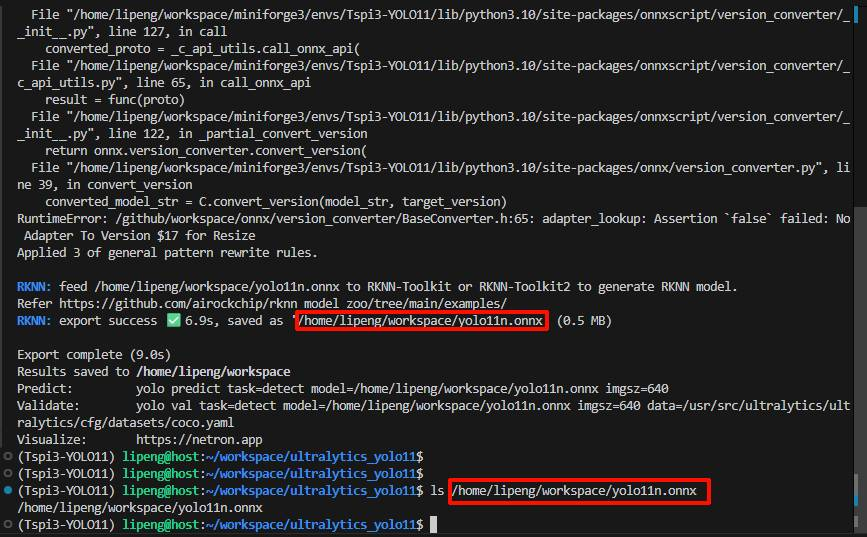This screenshot has width=867, height=537.
Task: Click the first empty prompt's command marker circle
Action: 8,456
